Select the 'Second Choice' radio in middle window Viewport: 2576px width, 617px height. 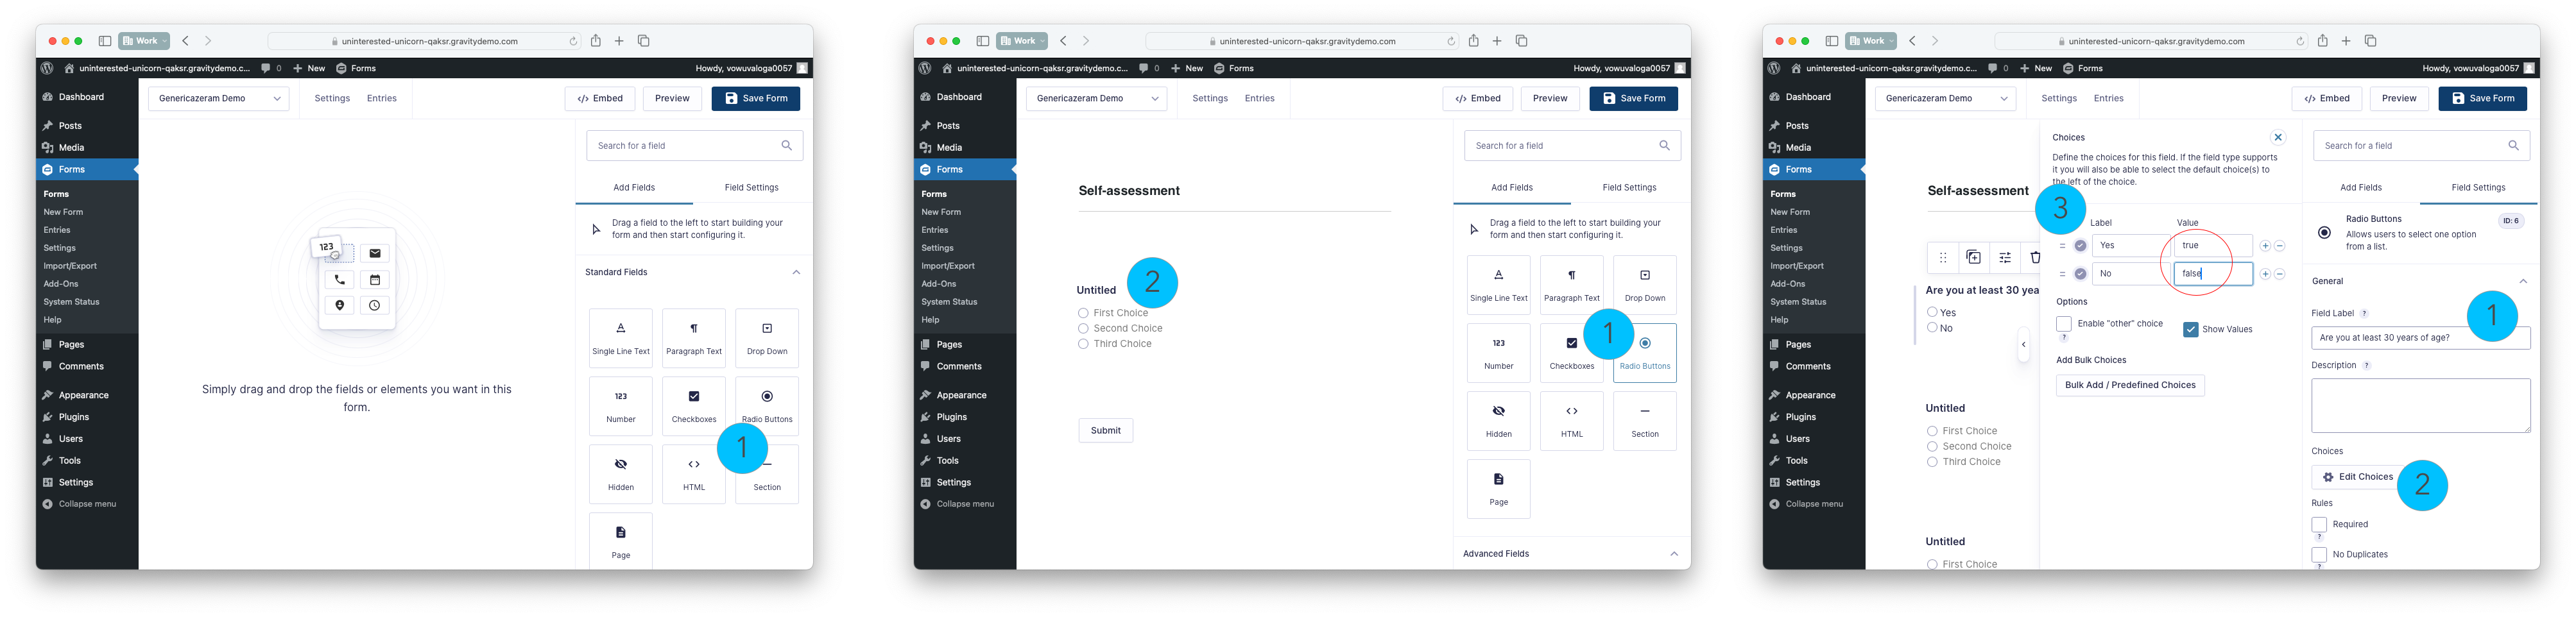(x=1083, y=329)
